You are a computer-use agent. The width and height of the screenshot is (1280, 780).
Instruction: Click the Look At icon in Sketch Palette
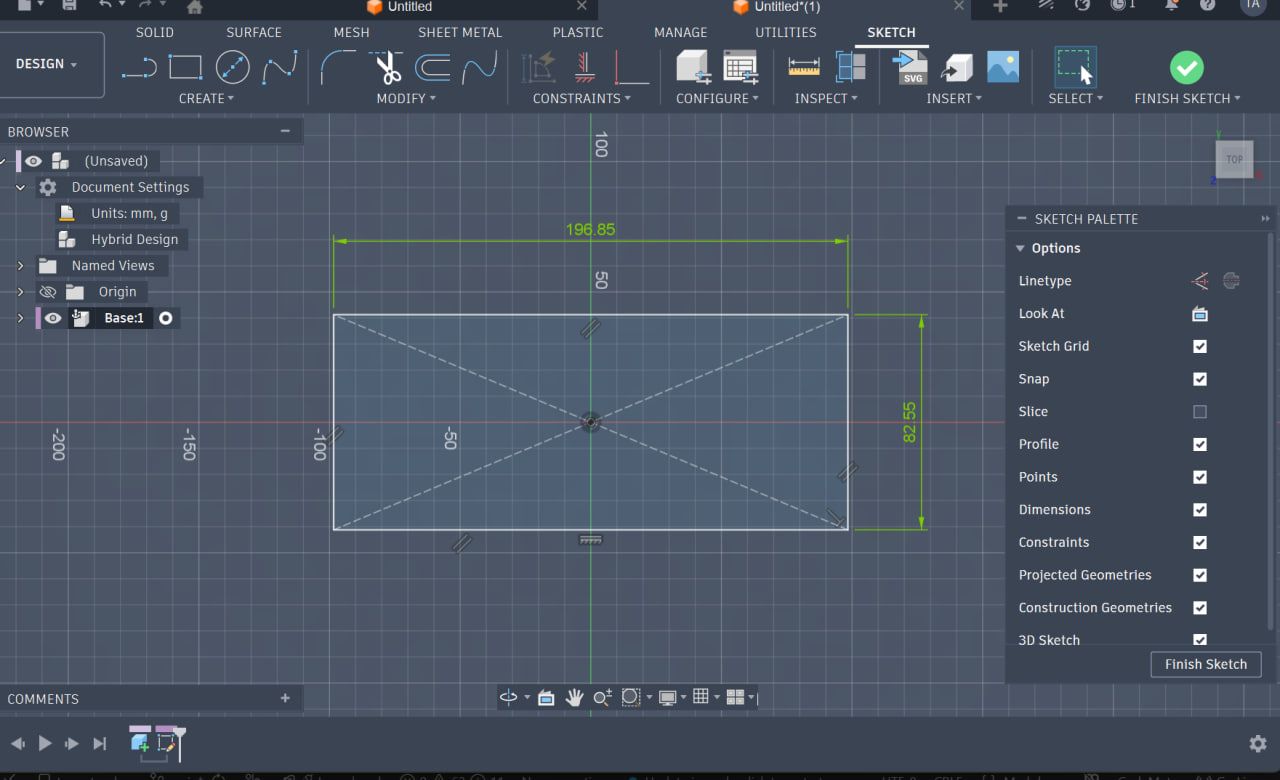click(1200, 314)
